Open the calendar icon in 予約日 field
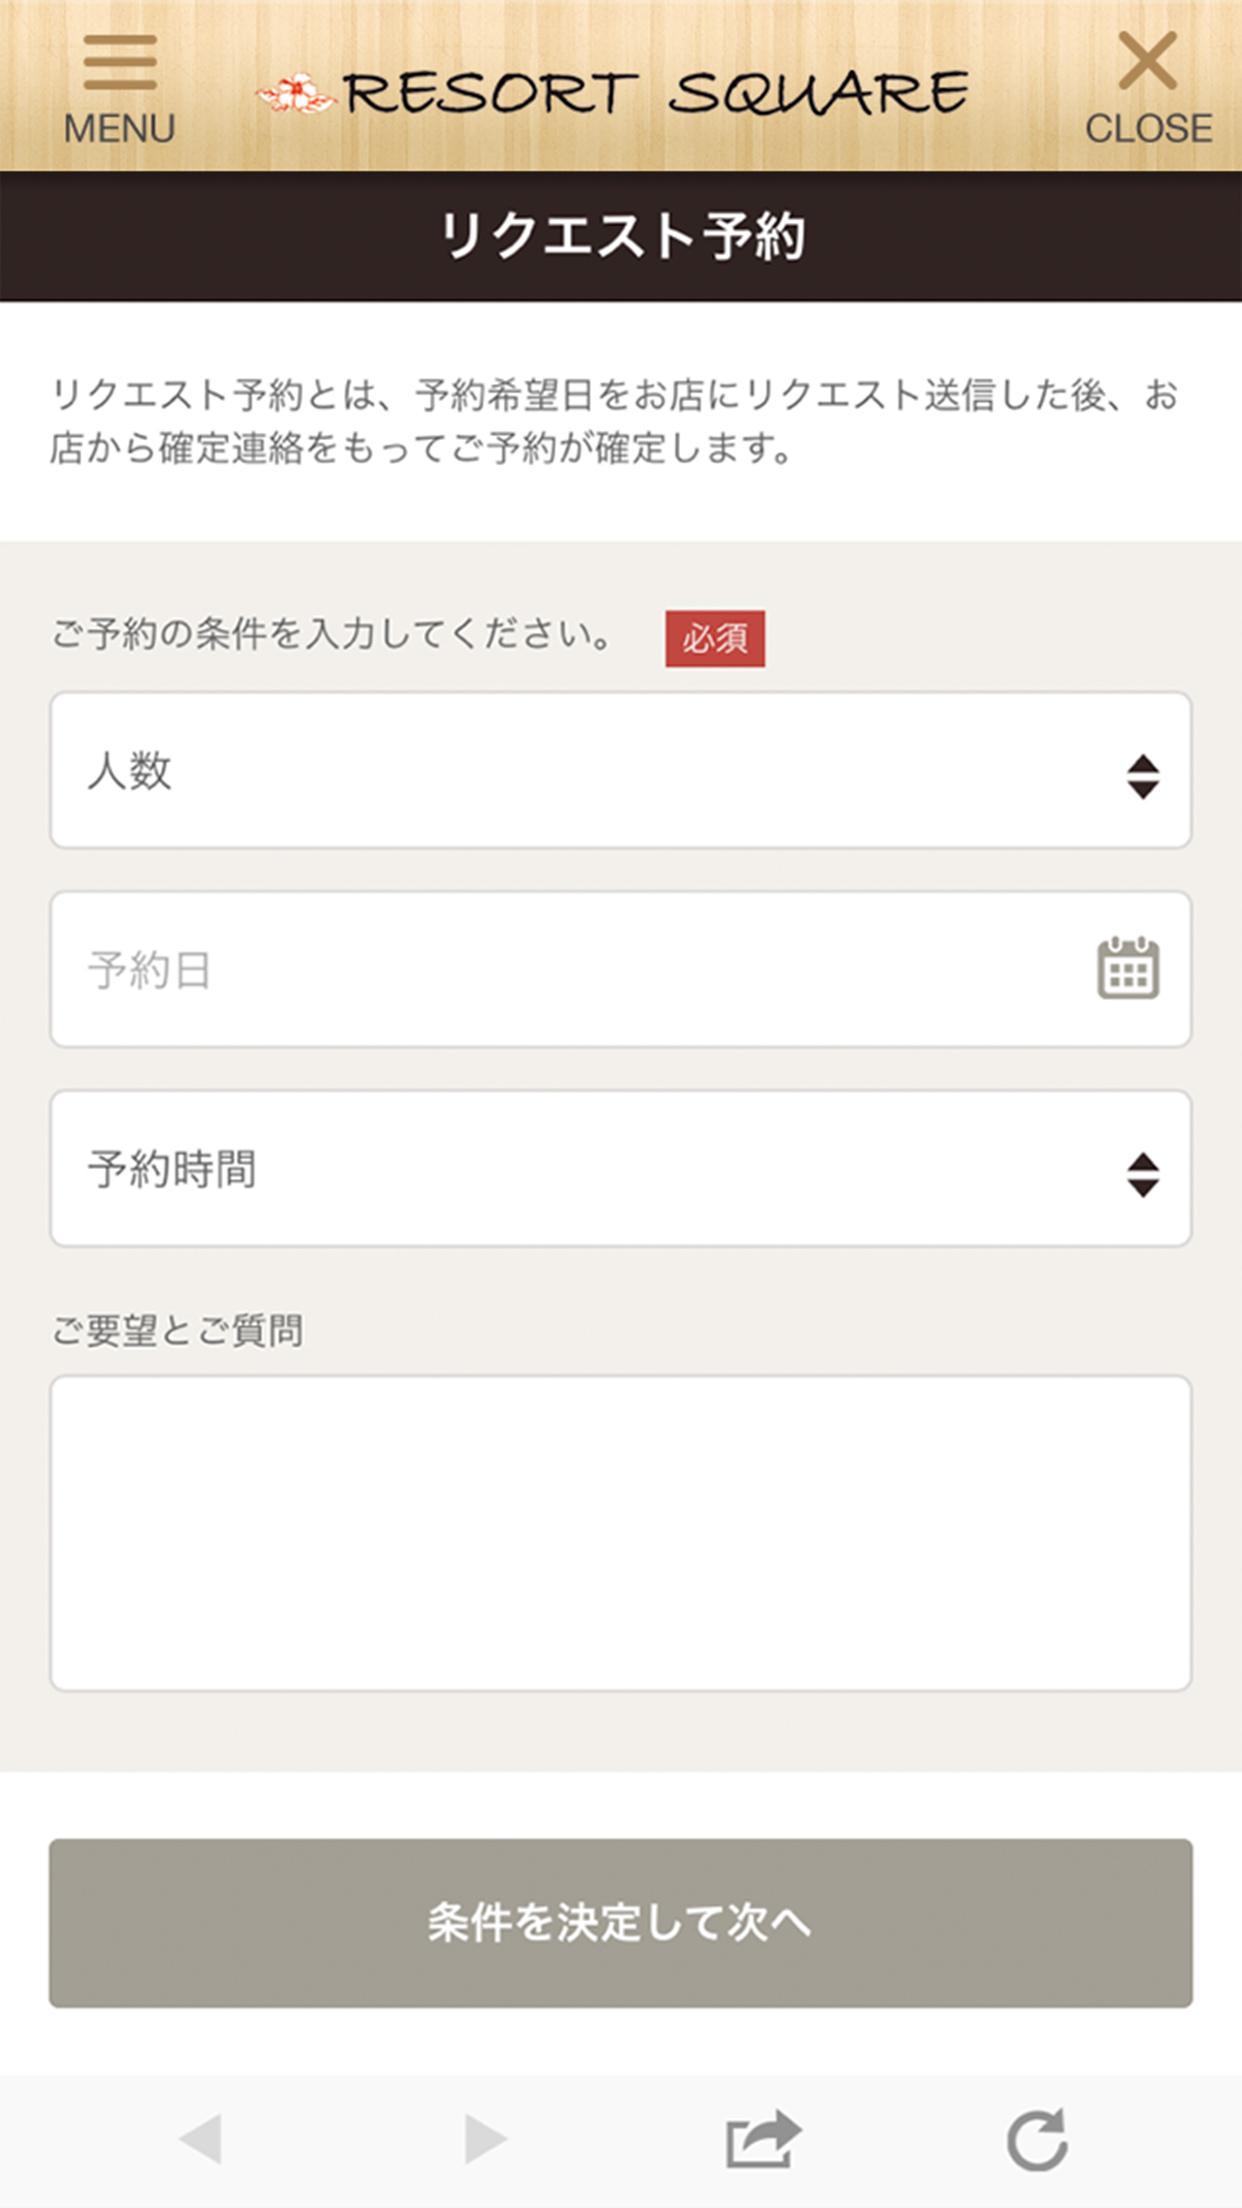Screen dimensions: 1242x2208 point(1128,969)
